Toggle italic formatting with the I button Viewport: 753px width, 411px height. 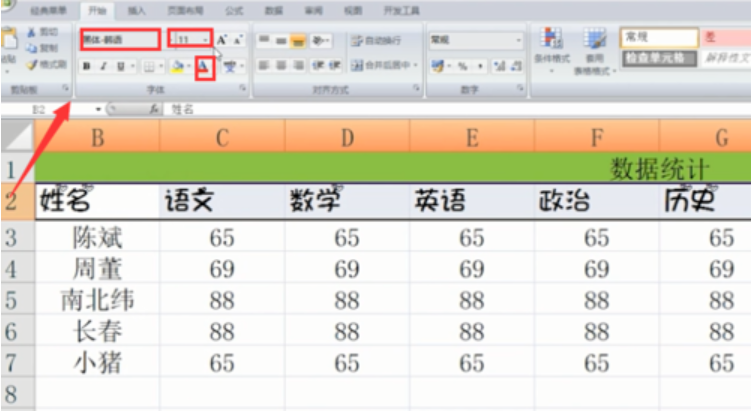point(103,67)
